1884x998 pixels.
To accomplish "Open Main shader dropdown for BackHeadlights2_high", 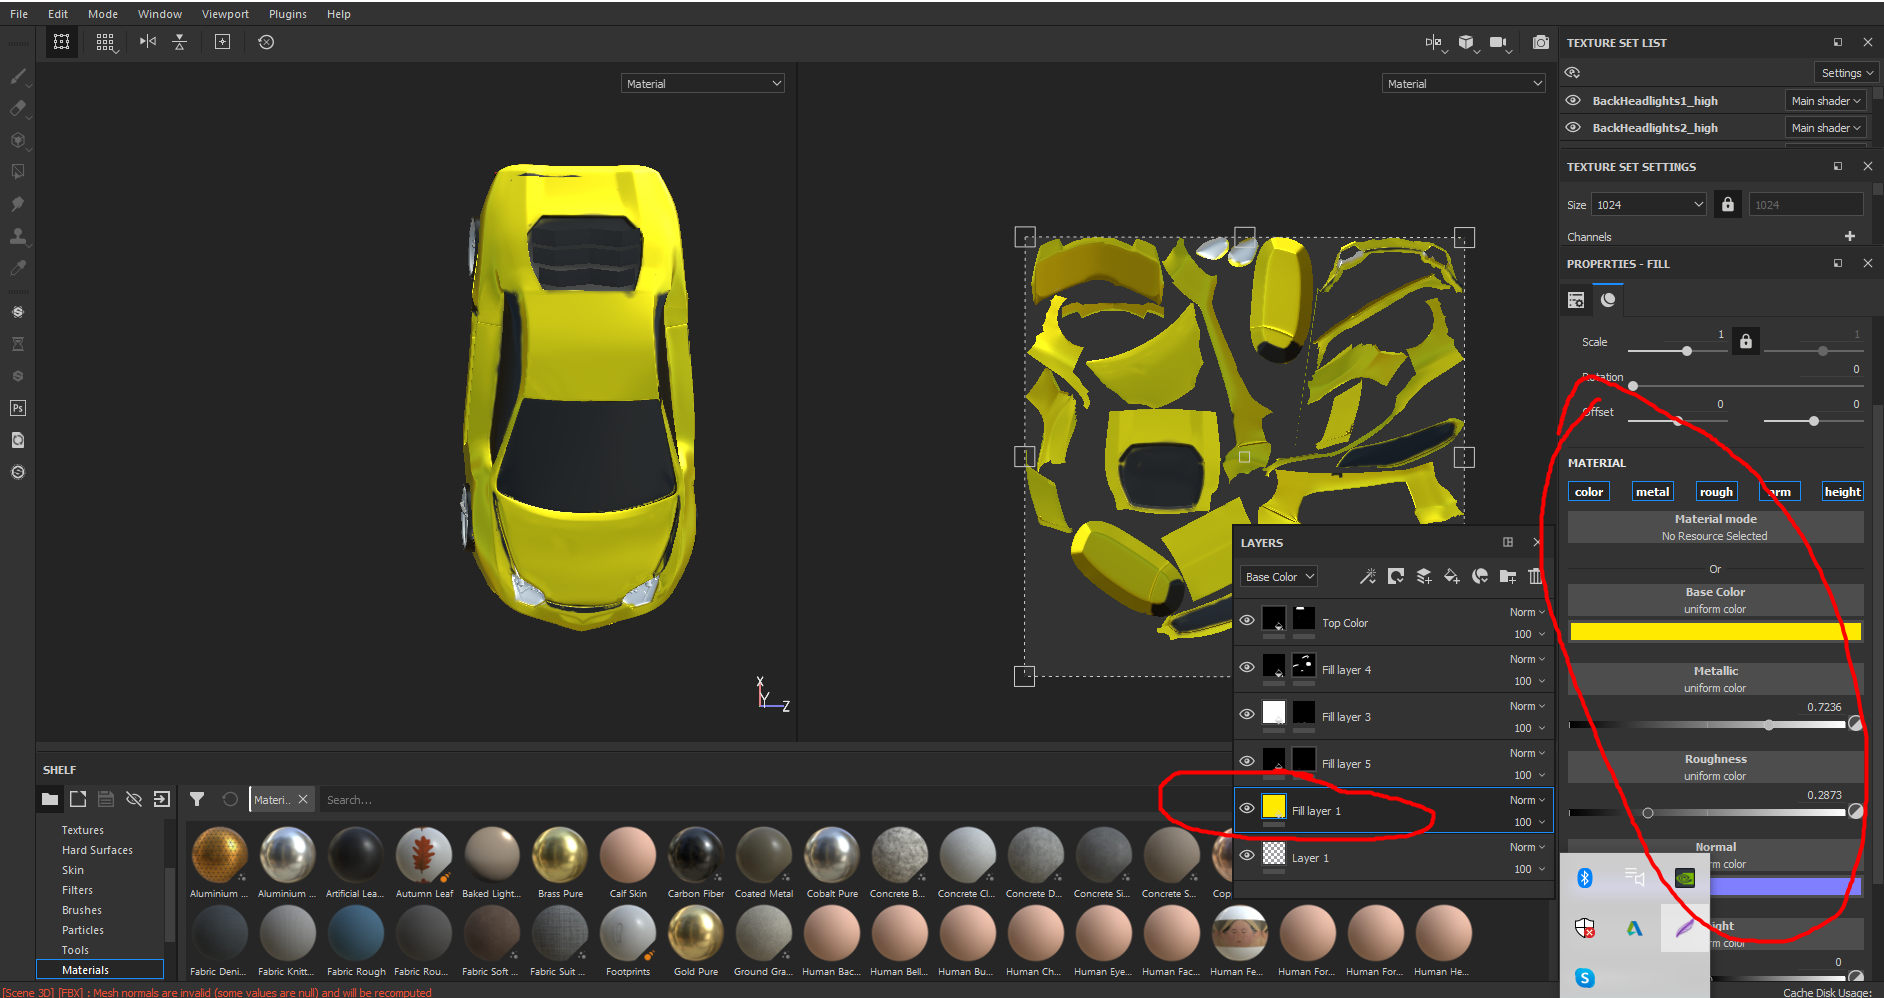I will pos(1825,127).
